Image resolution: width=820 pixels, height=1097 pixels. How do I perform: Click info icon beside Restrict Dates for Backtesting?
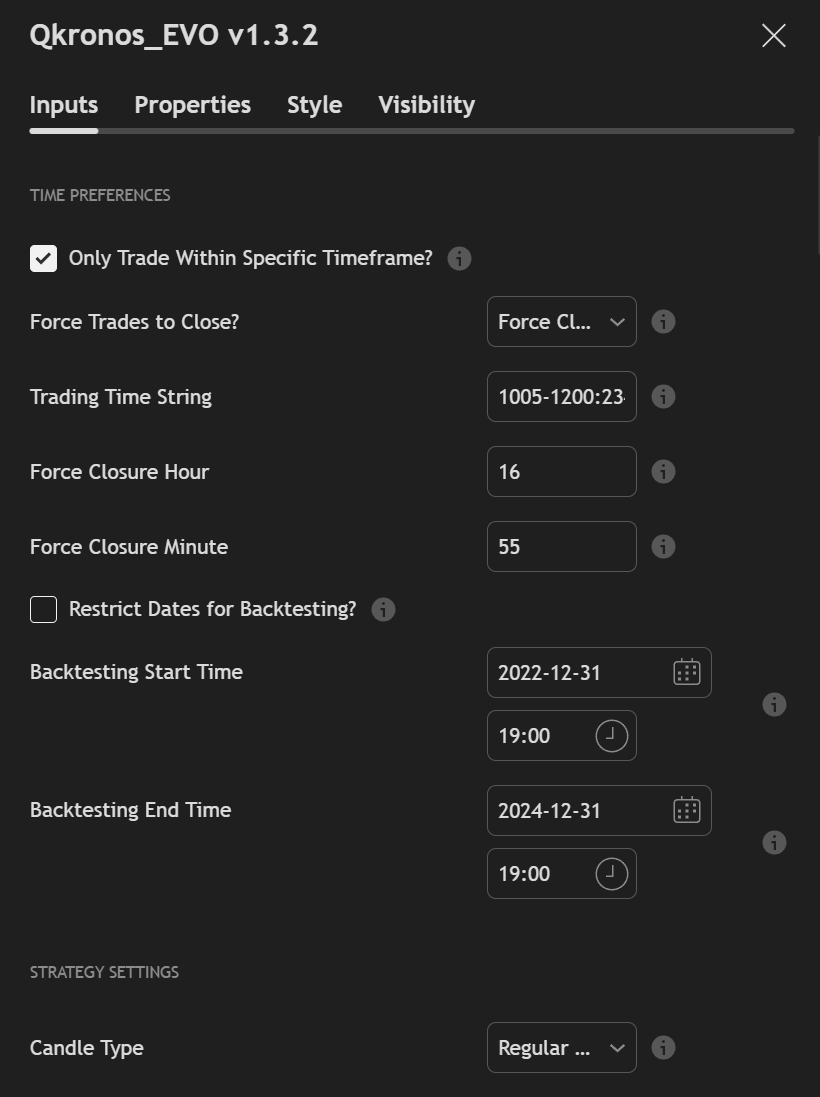[x=383, y=609]
